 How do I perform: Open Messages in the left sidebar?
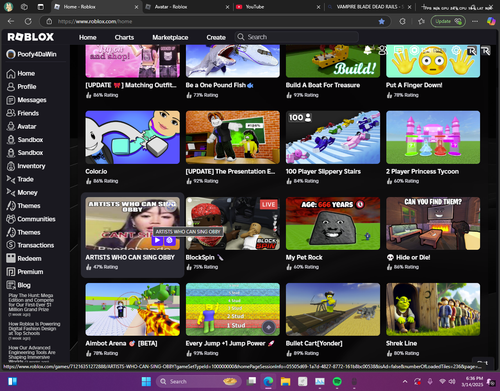pos(26,100)
